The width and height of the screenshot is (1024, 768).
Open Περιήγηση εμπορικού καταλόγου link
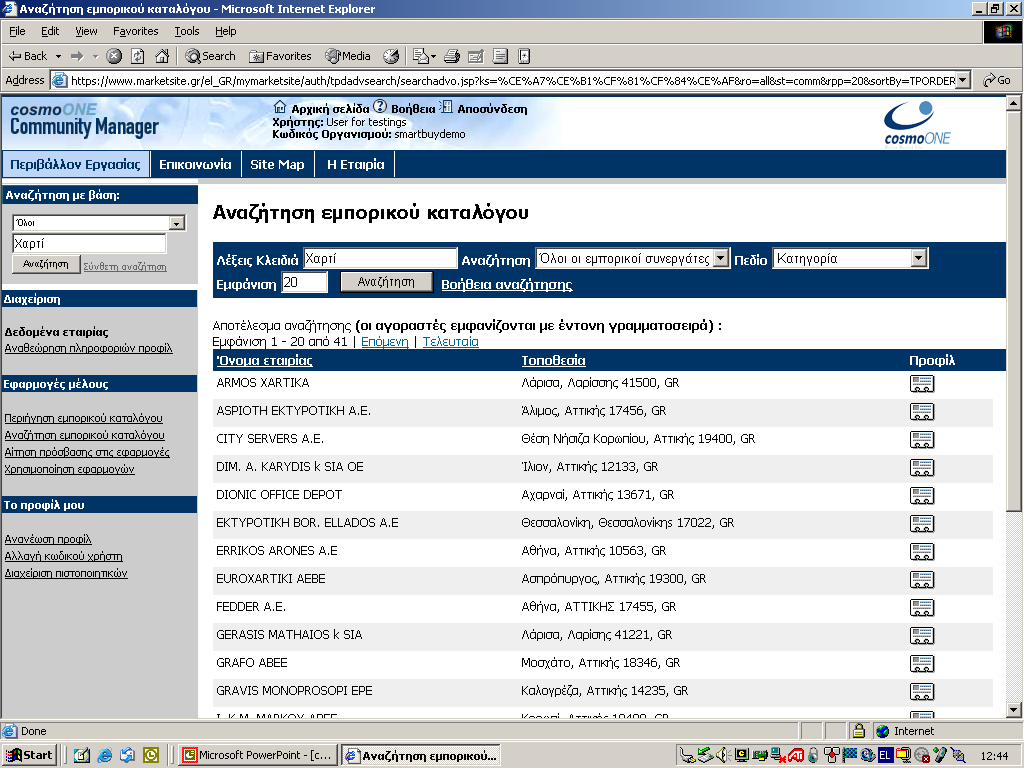(84, 418)
